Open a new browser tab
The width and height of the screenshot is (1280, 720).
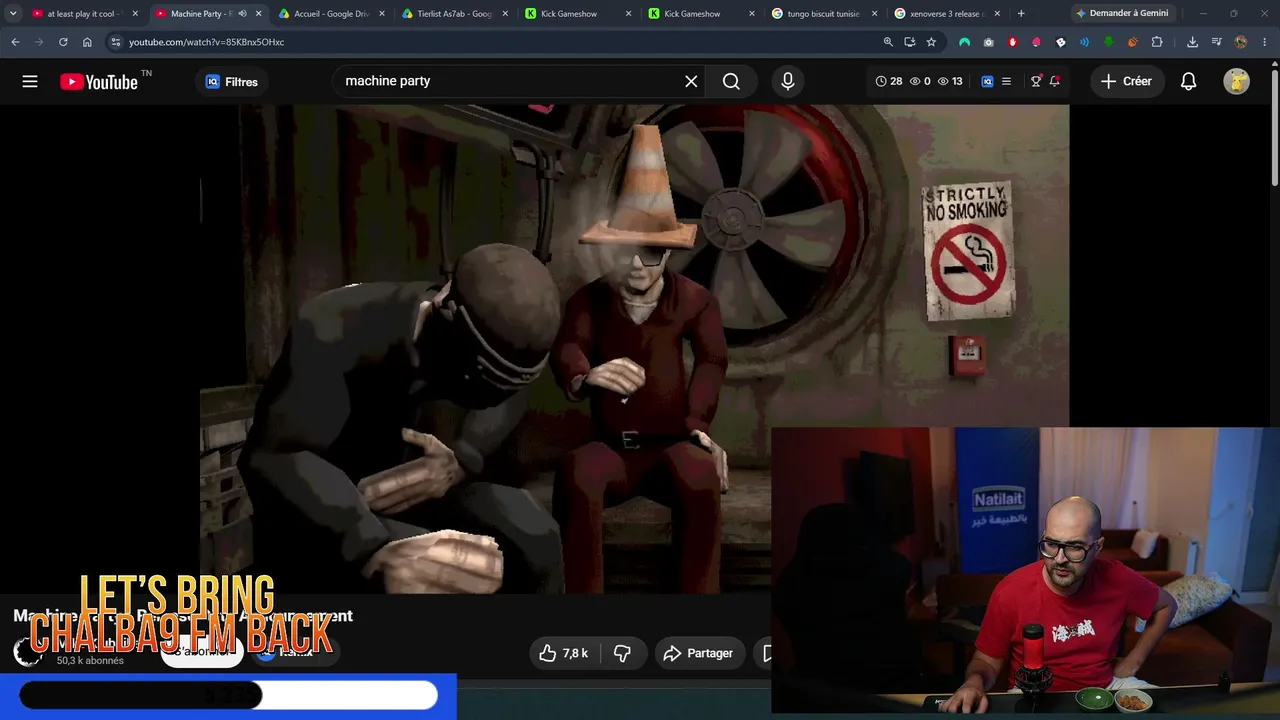1021,14
